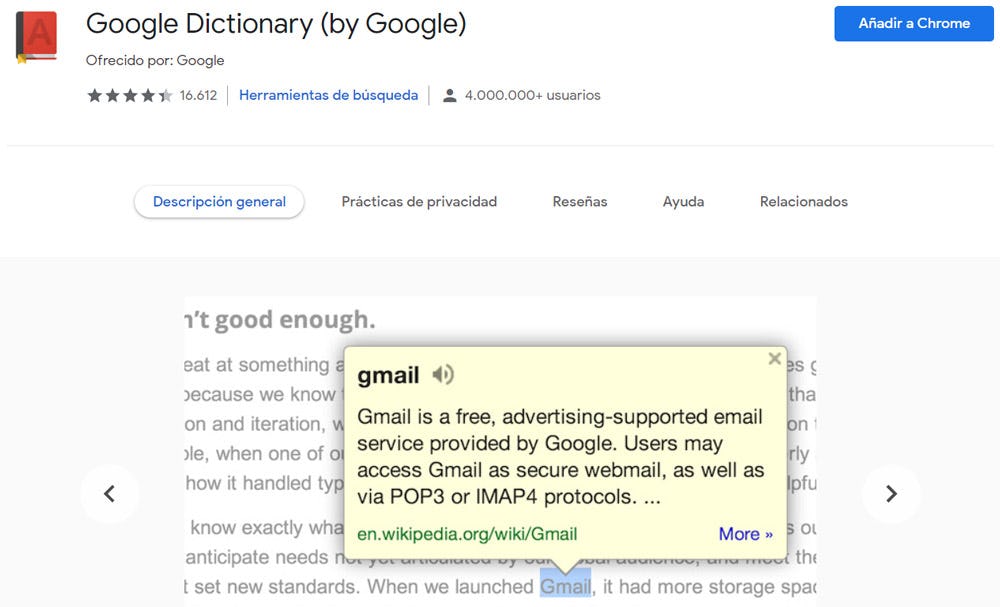Follow the en.wikipedia.org/wiki/Gmail link

point(467,534)
